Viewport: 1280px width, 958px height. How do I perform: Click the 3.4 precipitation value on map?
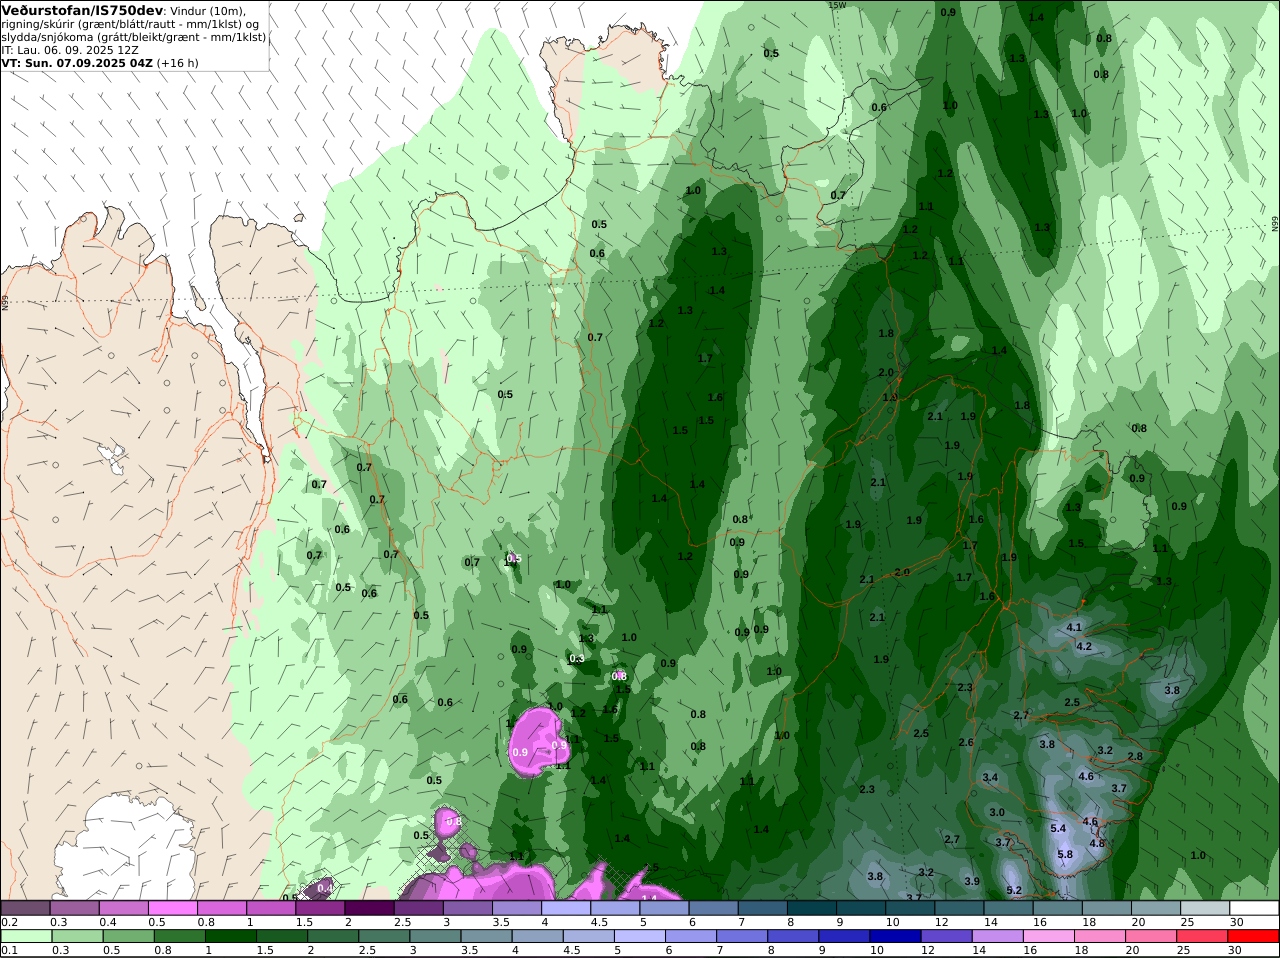tap(990, 777)
